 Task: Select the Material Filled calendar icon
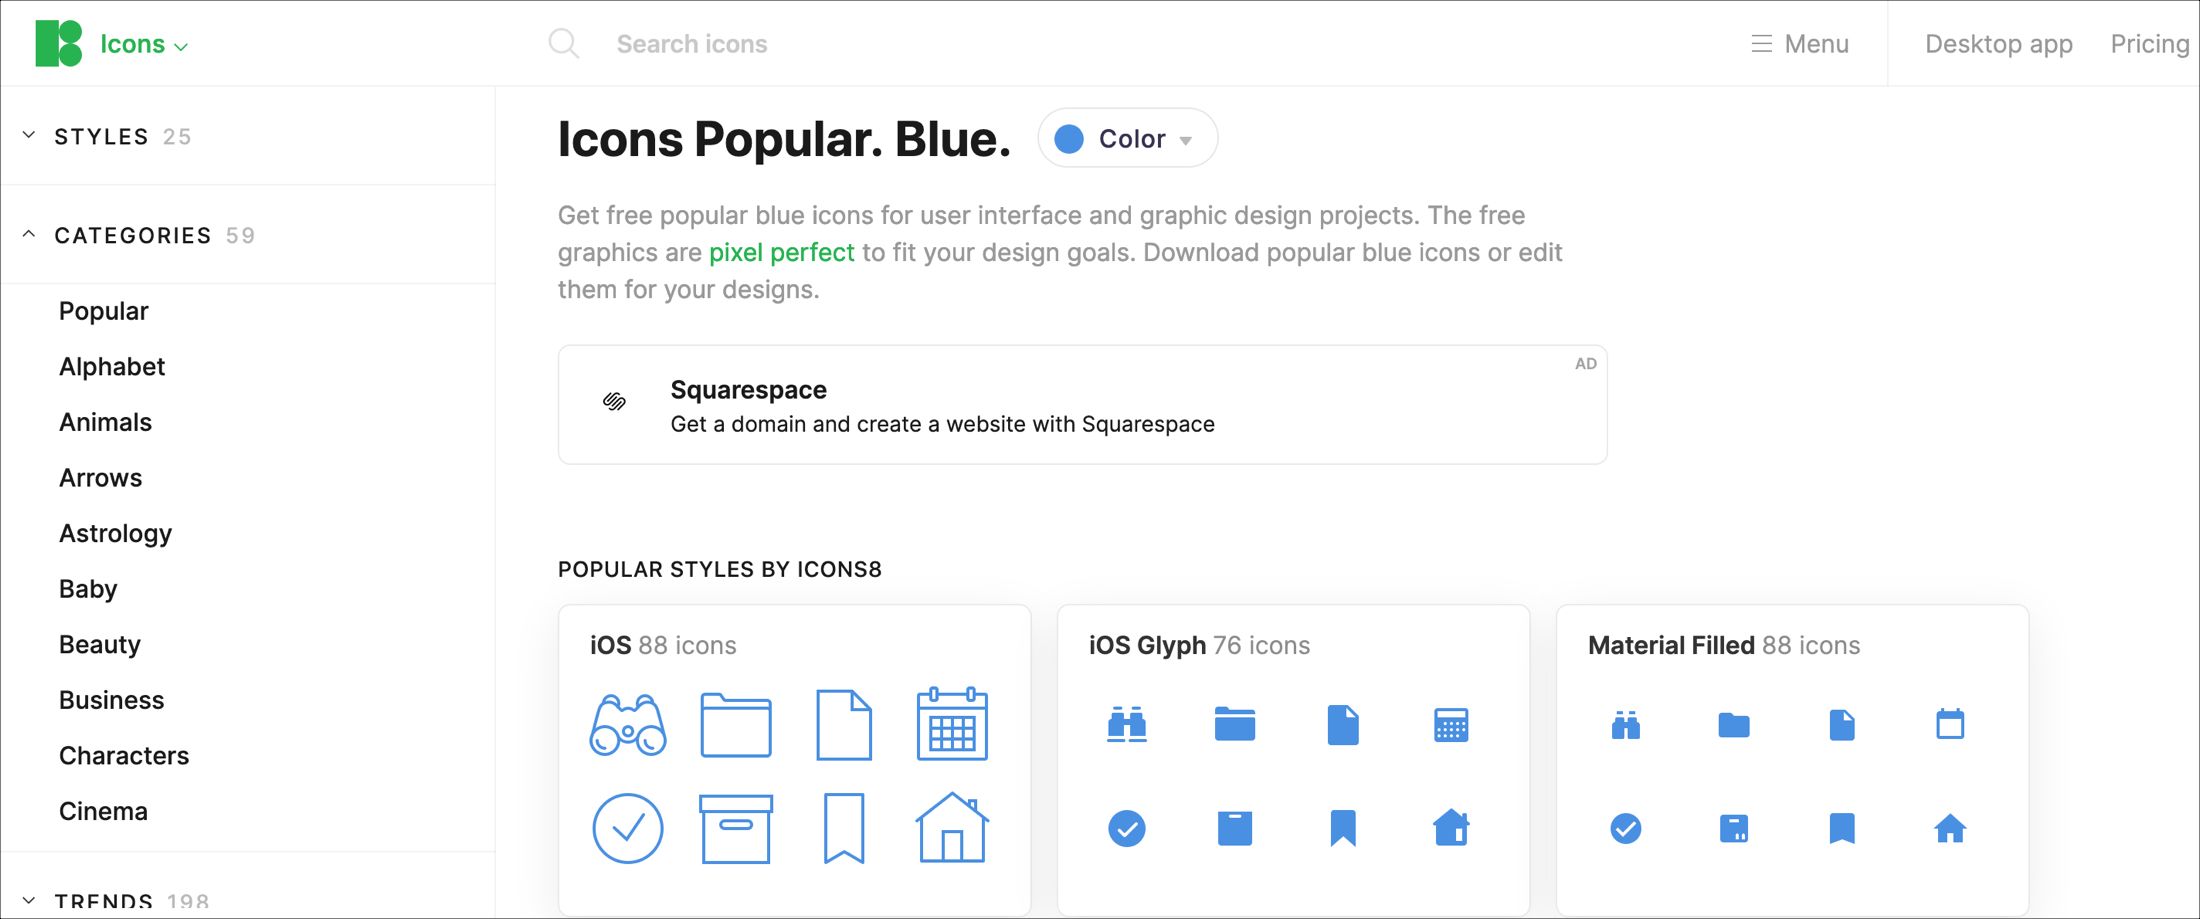point(1949,724)
